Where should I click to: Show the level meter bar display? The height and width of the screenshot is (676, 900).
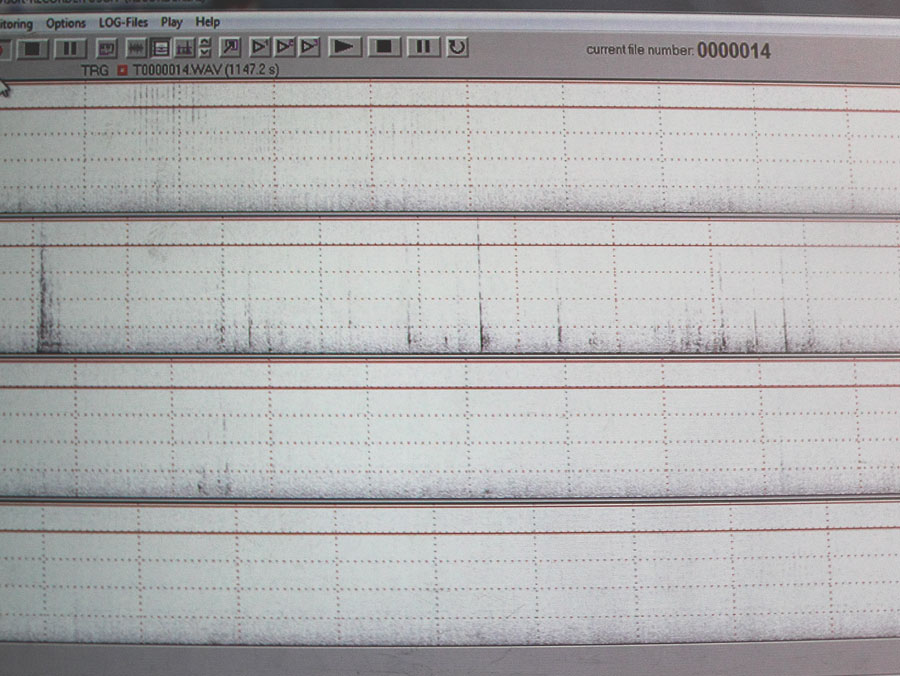point(184,48)
